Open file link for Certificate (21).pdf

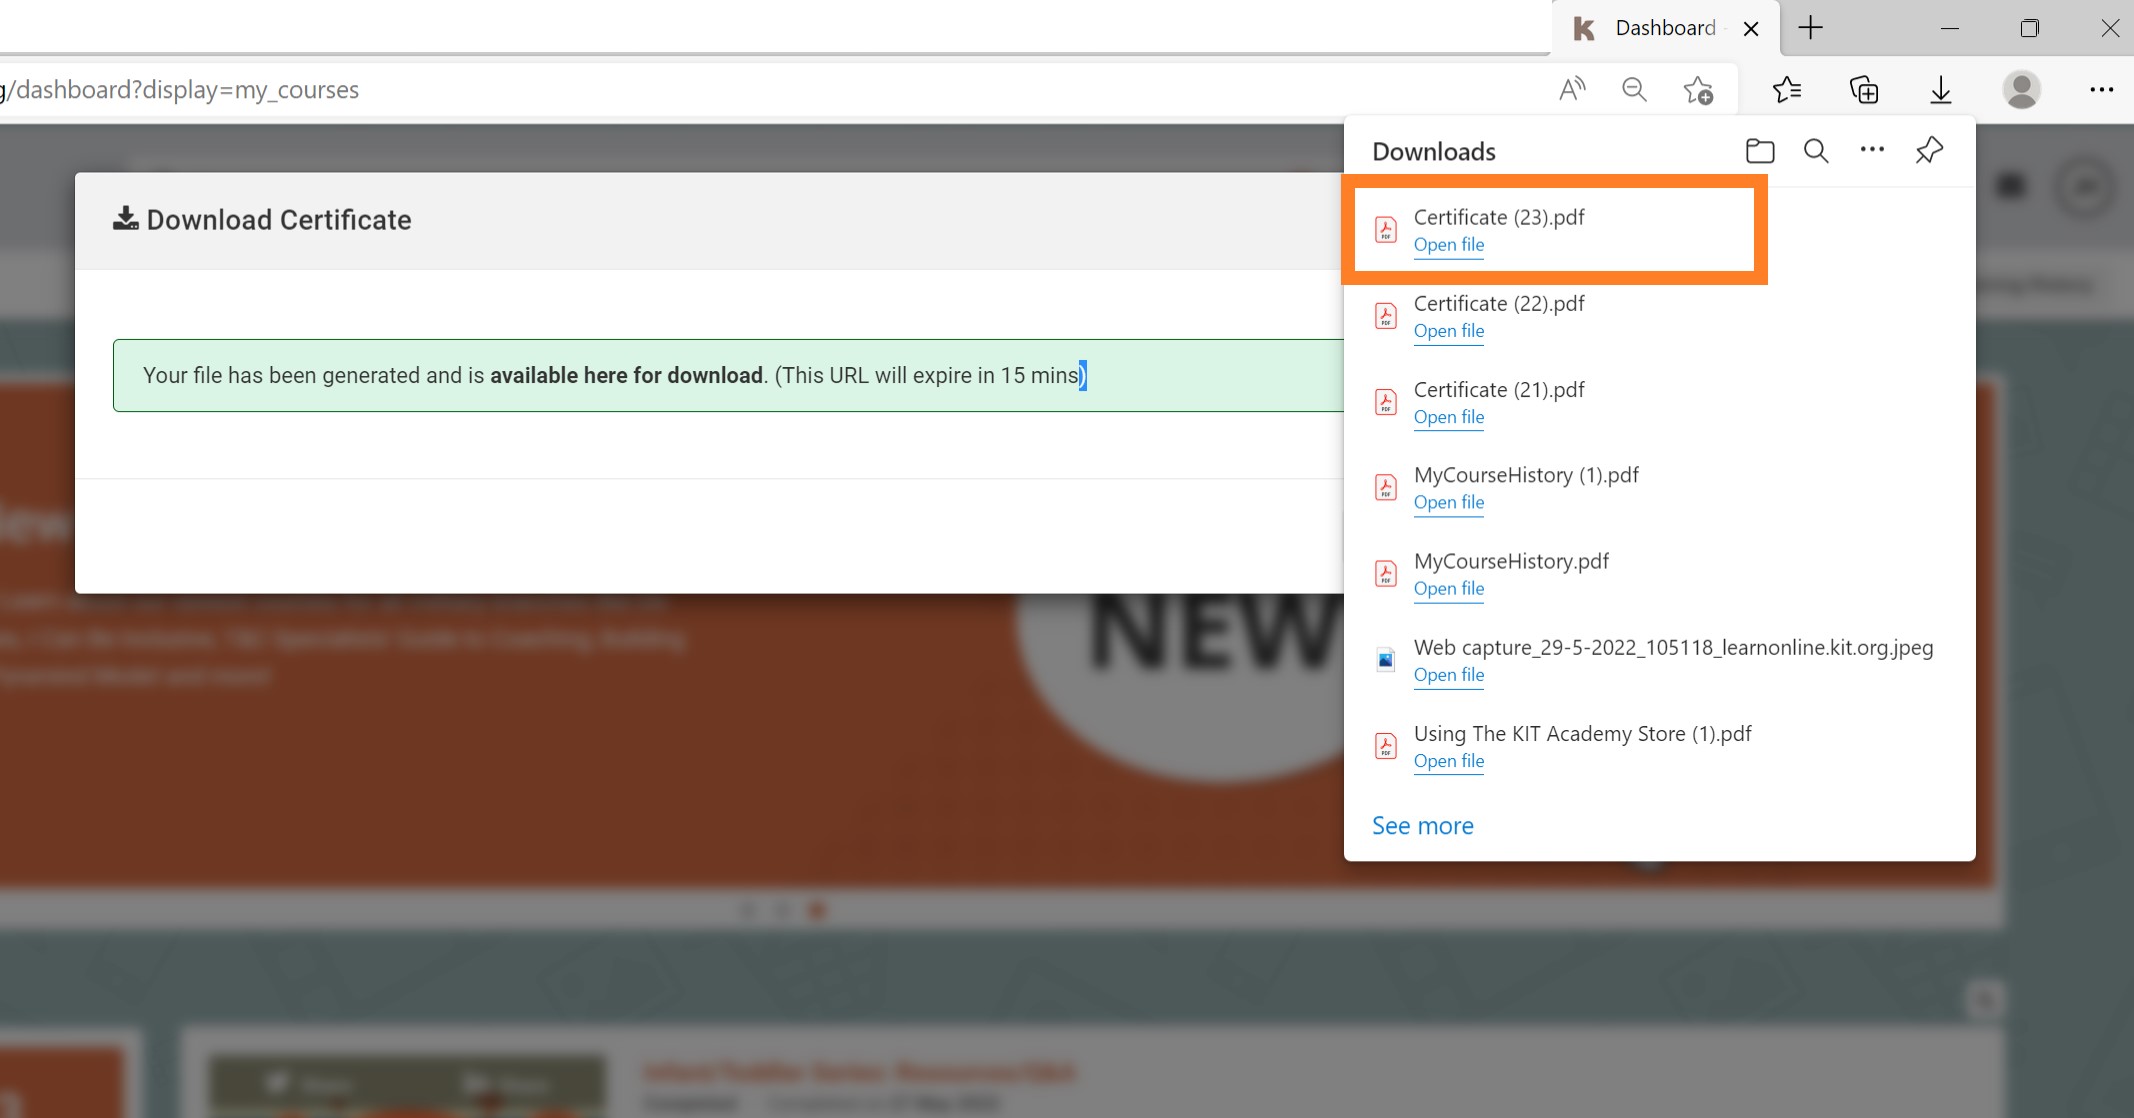coord(1449,417)
